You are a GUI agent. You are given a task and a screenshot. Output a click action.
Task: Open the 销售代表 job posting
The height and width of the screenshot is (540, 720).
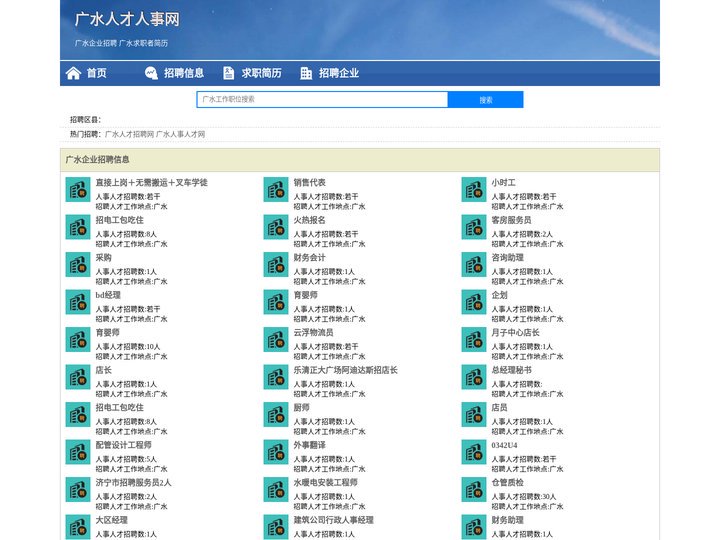[x=309, y=182]
